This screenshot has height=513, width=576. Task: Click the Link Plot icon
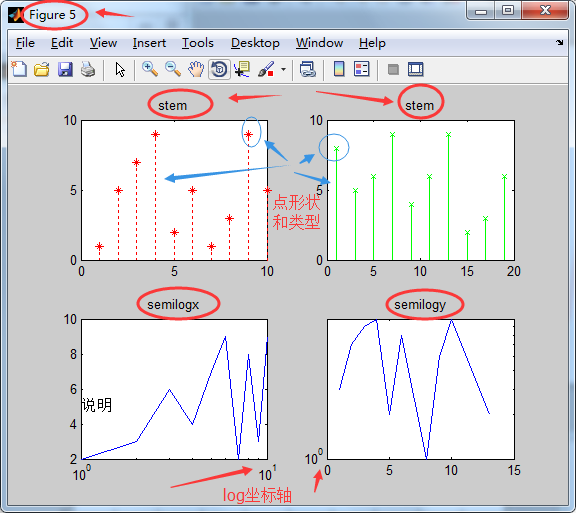(x=307, y=69)
